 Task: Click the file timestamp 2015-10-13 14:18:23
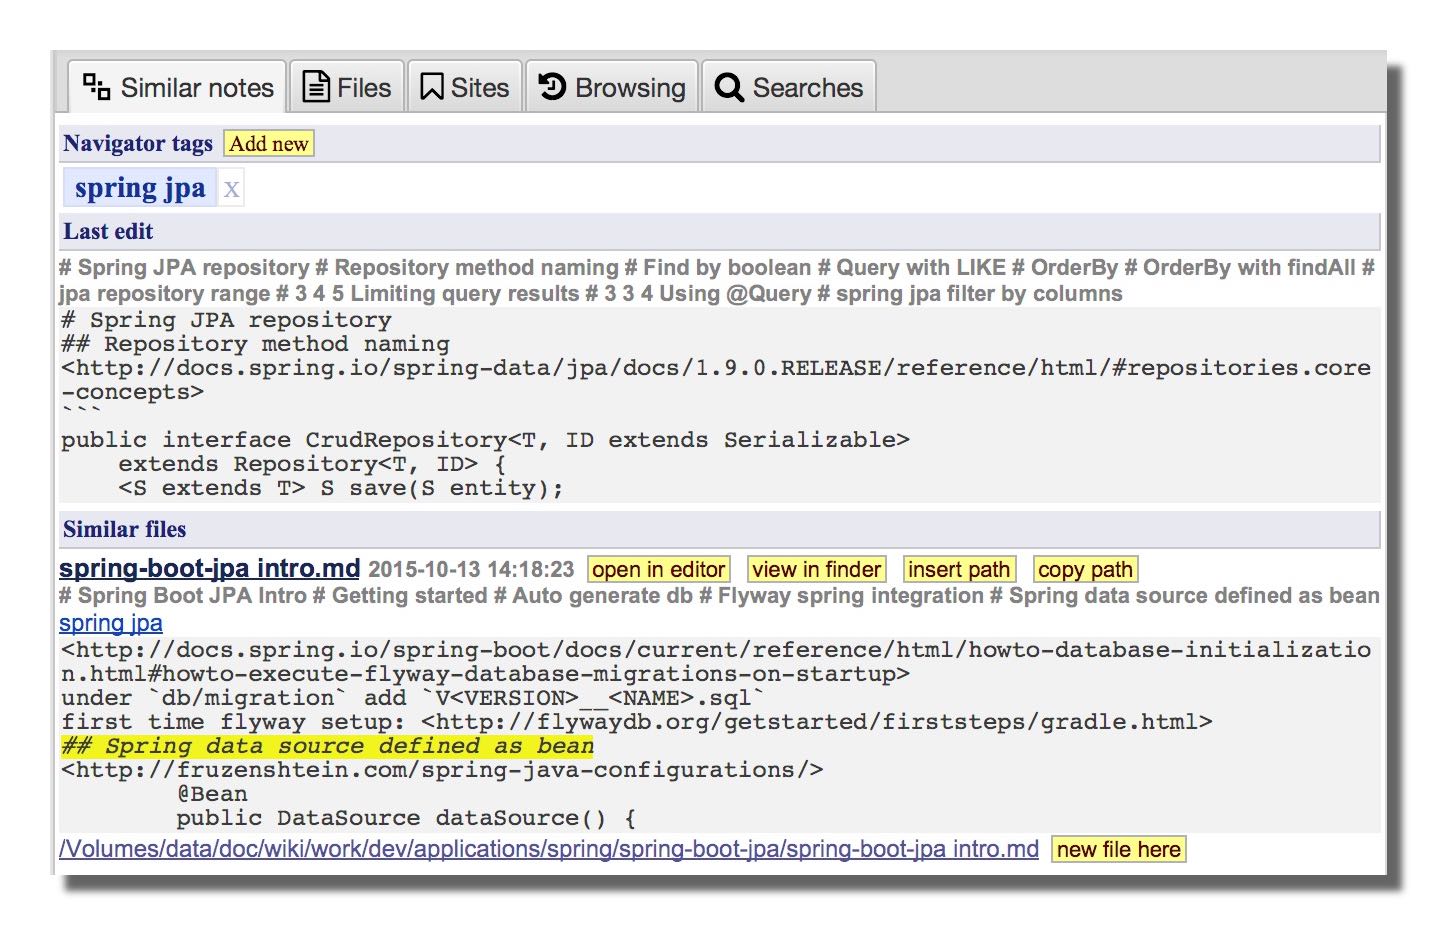tap(471, 569)
